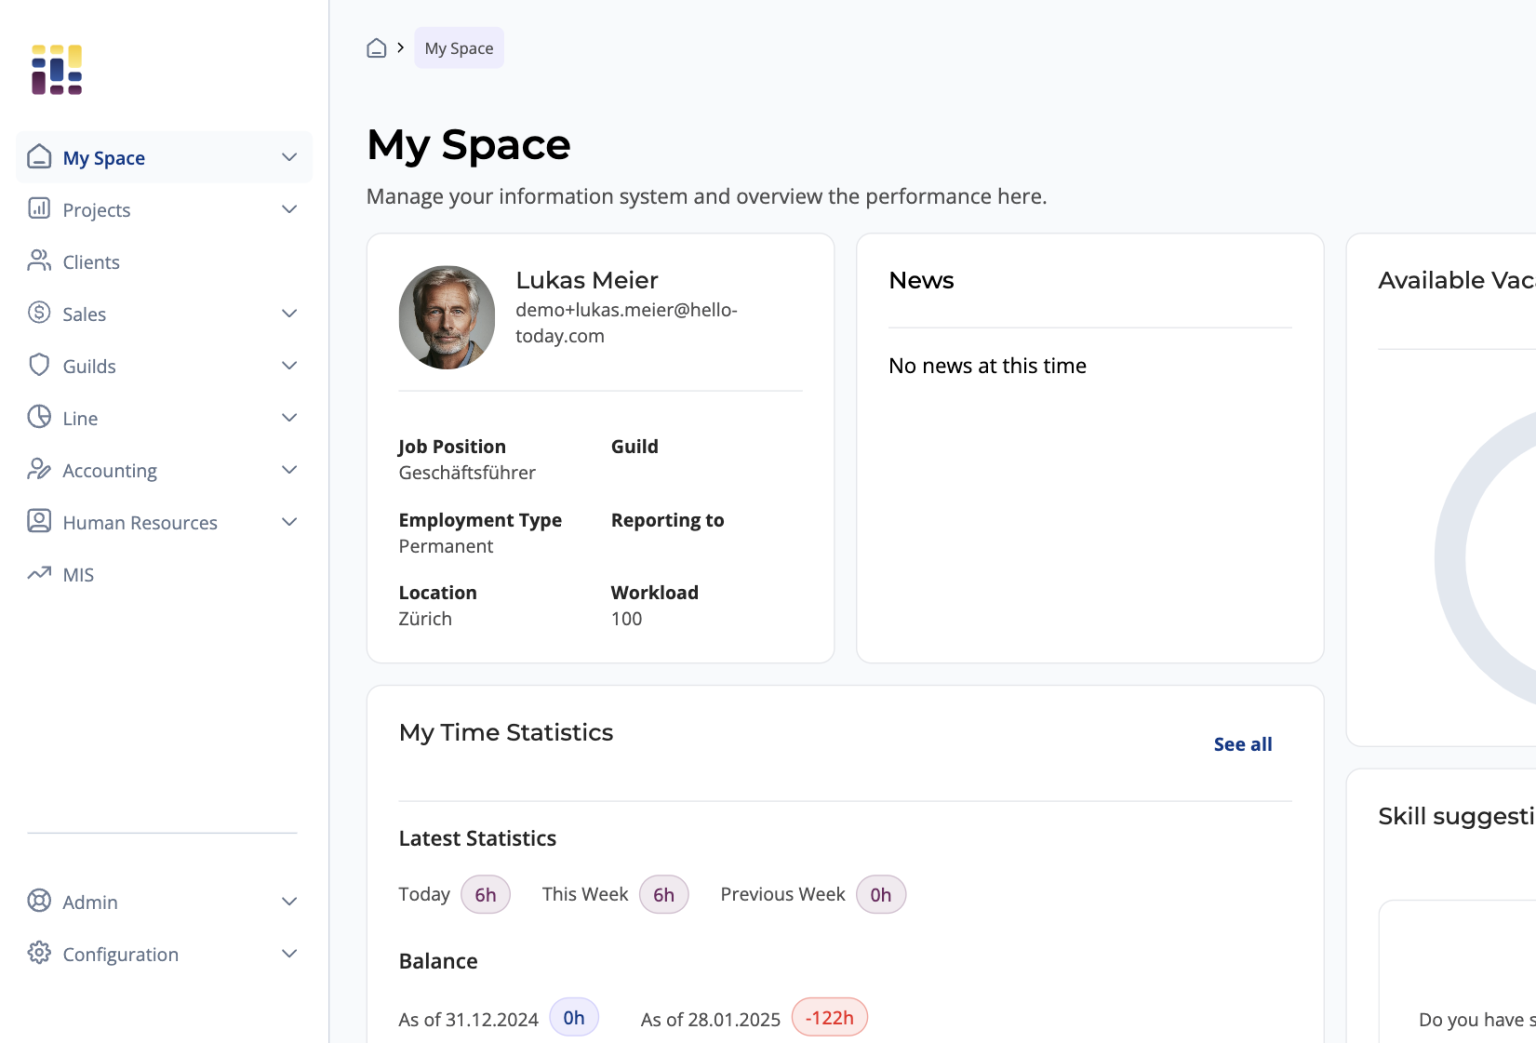Open MIS via its trend-arrow icon
Image resolution: width=1536 pixels, height=1043 pixels.
pyautogui.click(x=39, y=574)
